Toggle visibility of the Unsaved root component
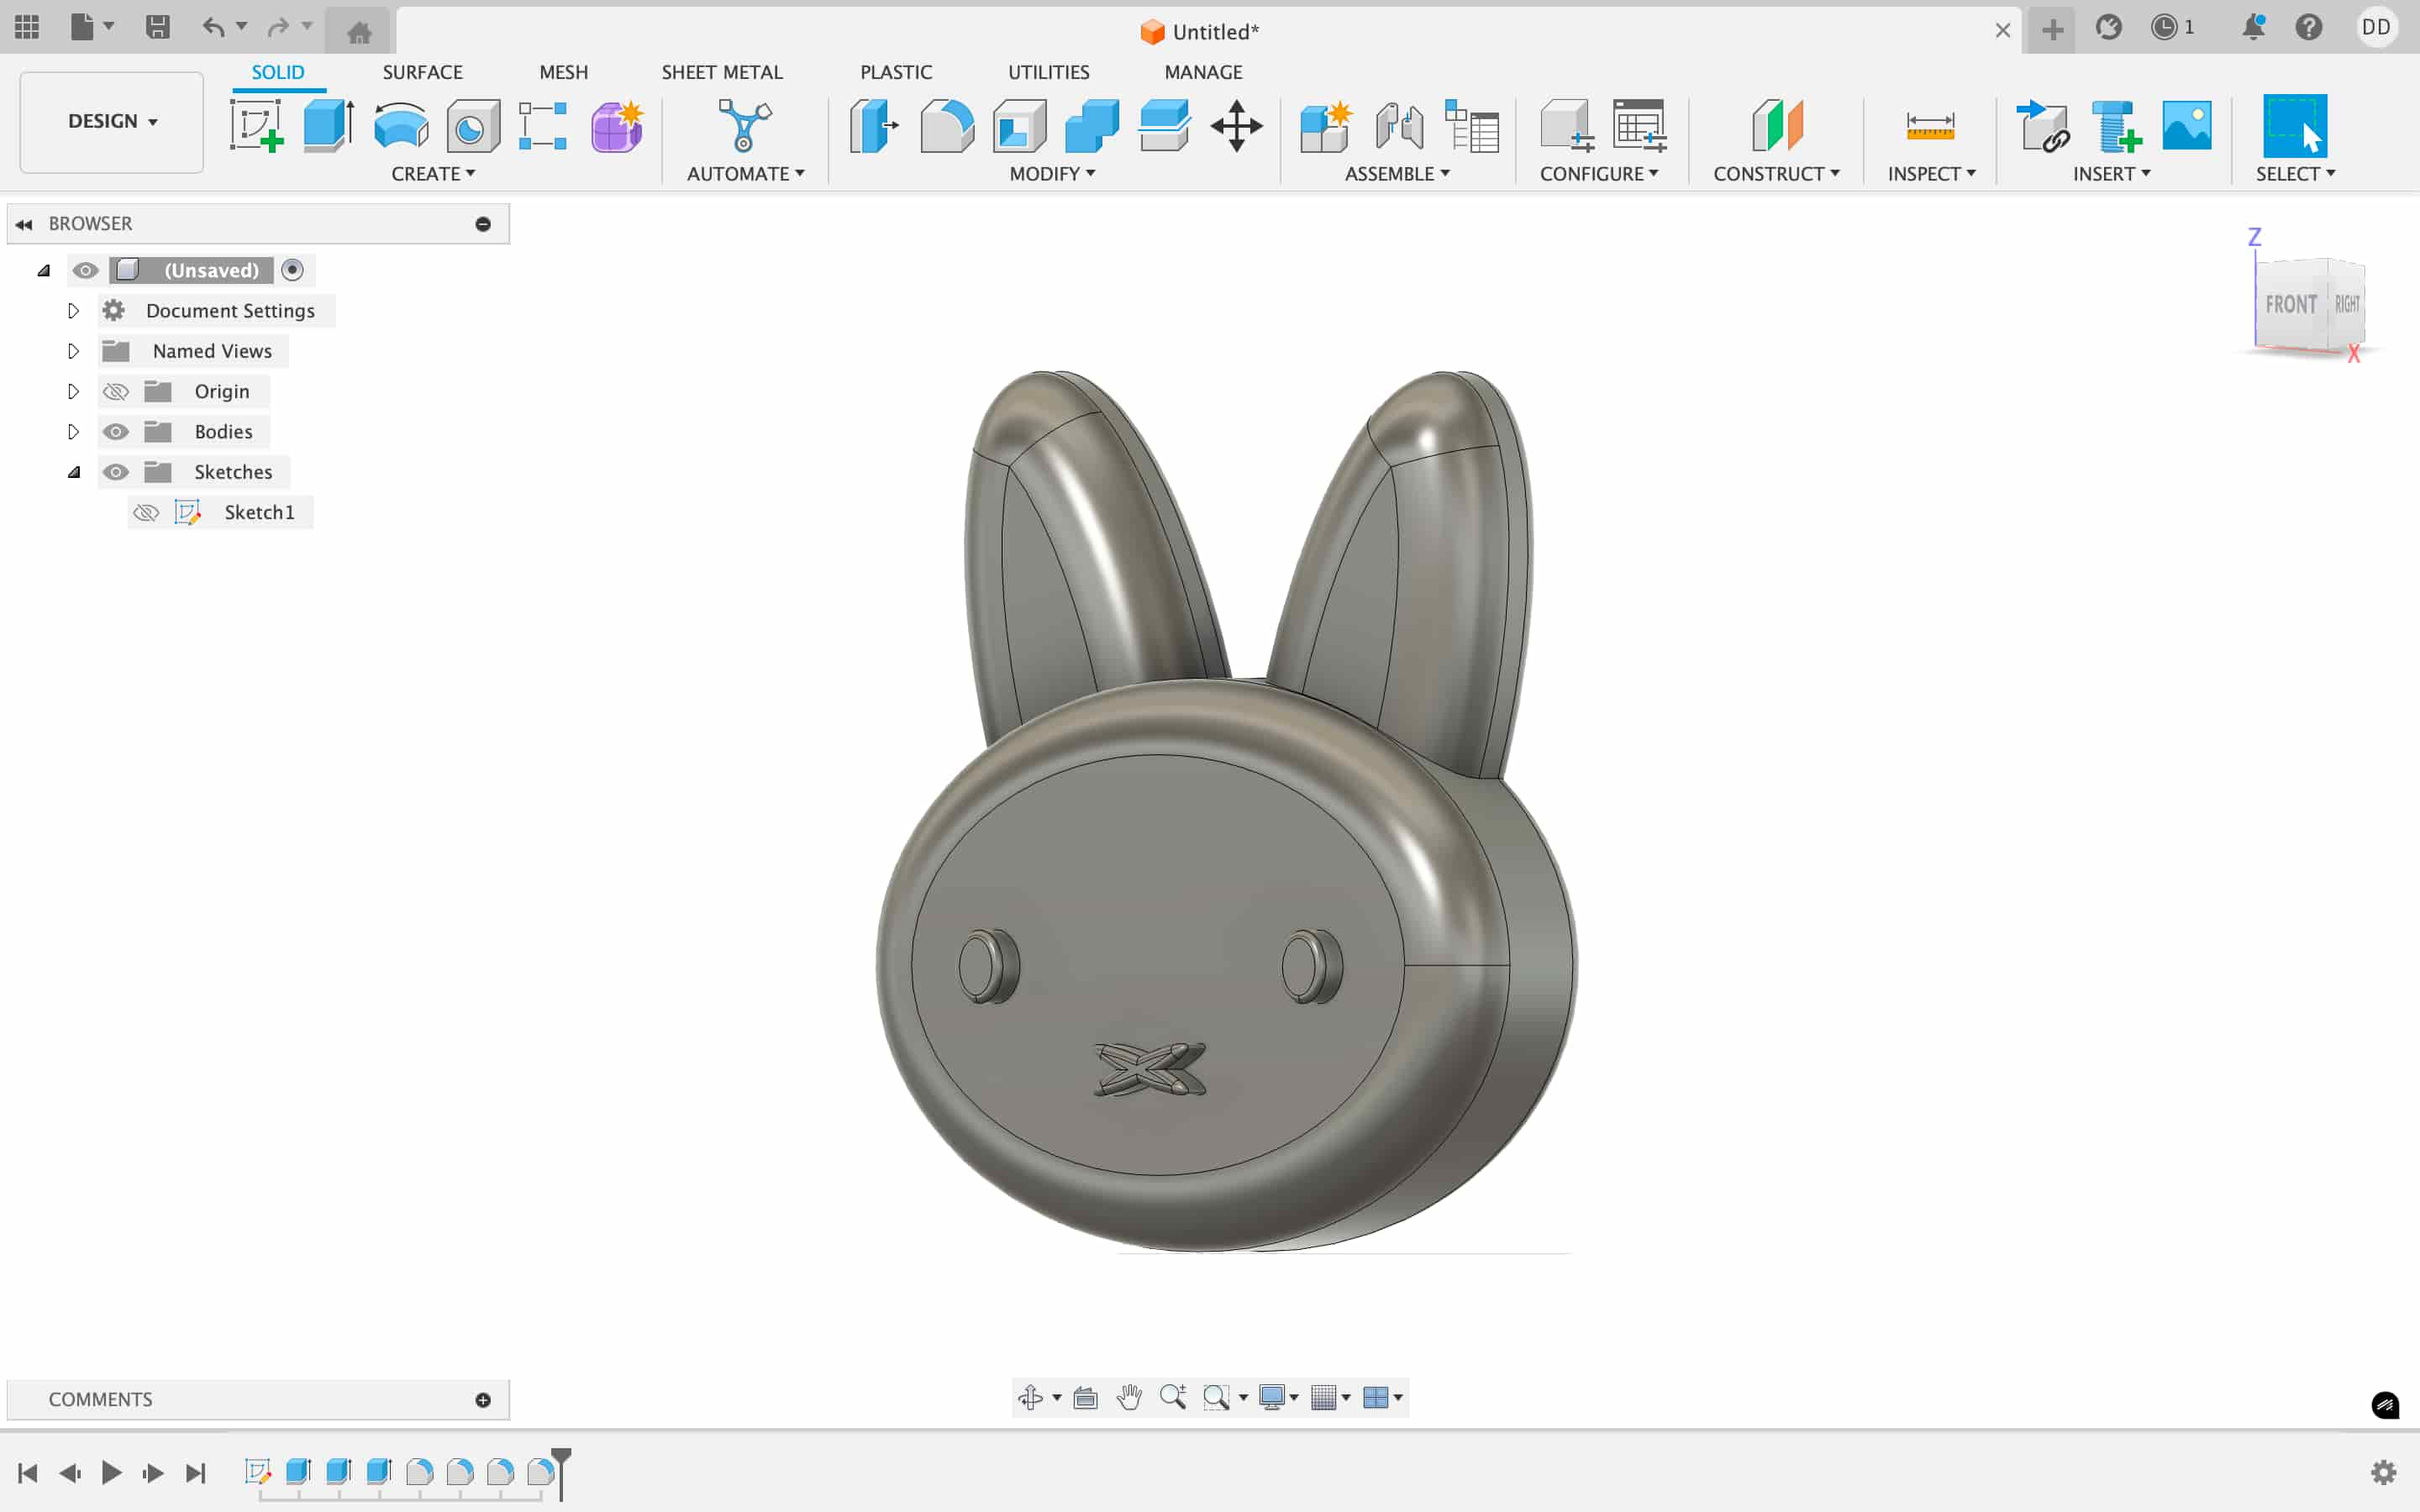 (85, 270)
